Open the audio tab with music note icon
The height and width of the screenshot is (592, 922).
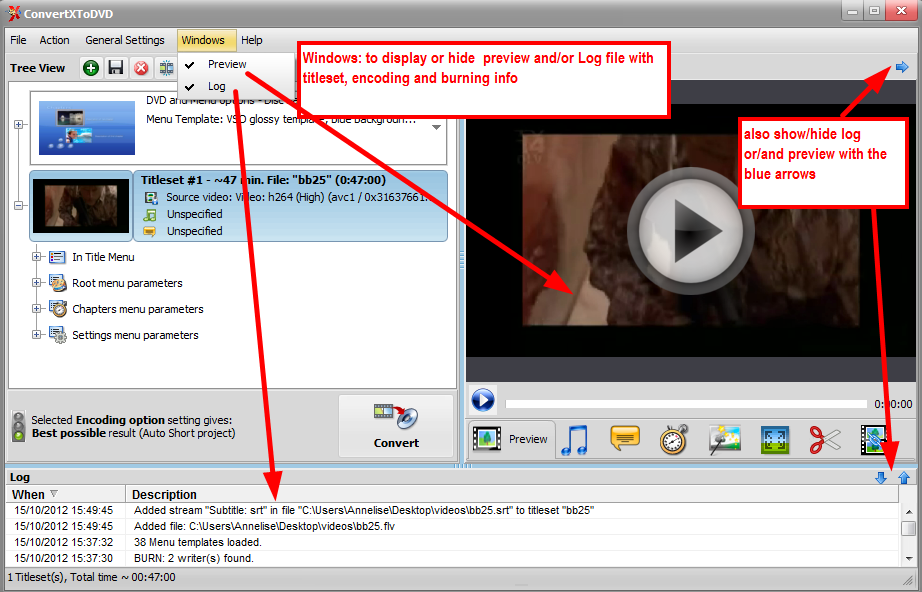[x=574, y=440]
